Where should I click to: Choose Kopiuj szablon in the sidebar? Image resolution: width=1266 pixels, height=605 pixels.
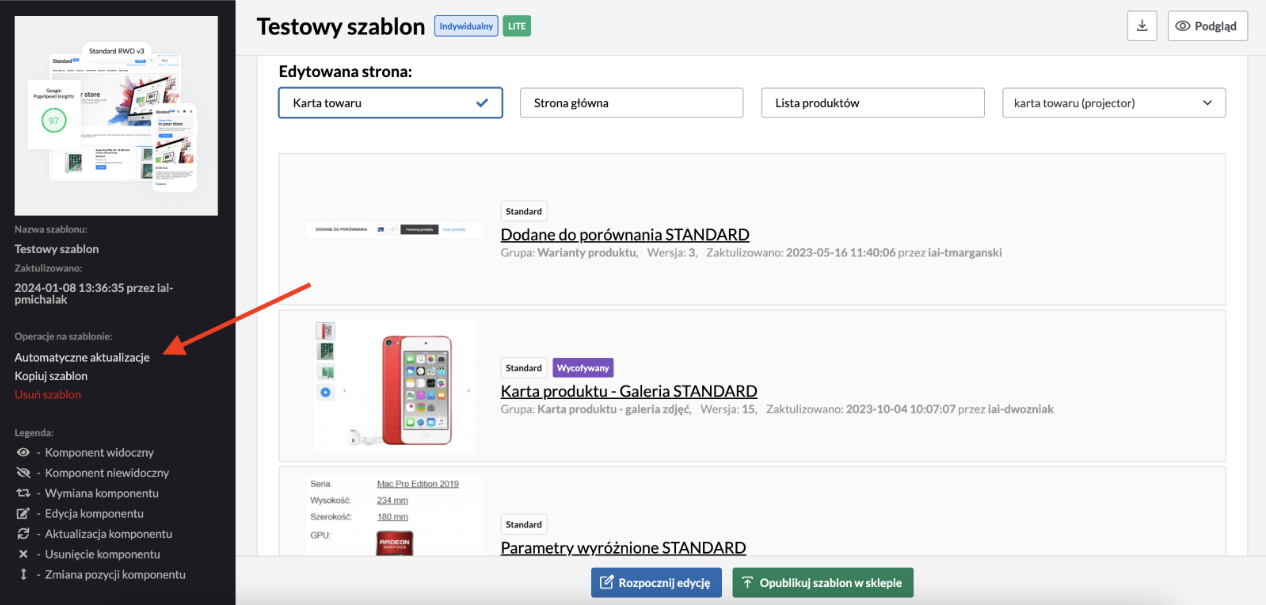[x=51, y=376]
